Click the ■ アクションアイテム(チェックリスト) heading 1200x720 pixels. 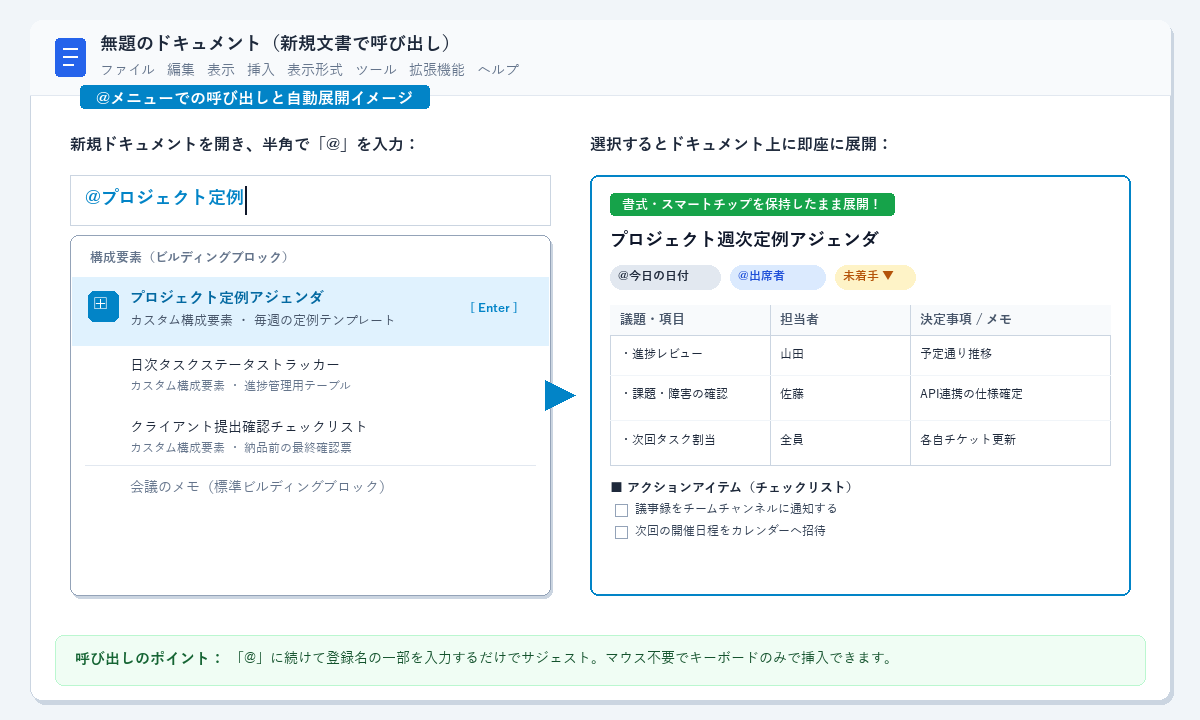coord(733,488)
